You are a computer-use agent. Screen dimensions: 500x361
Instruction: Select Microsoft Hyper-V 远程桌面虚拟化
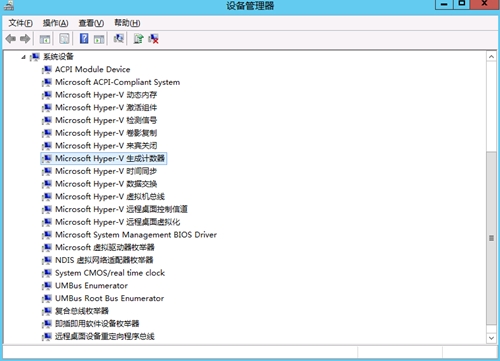point(118,222)
